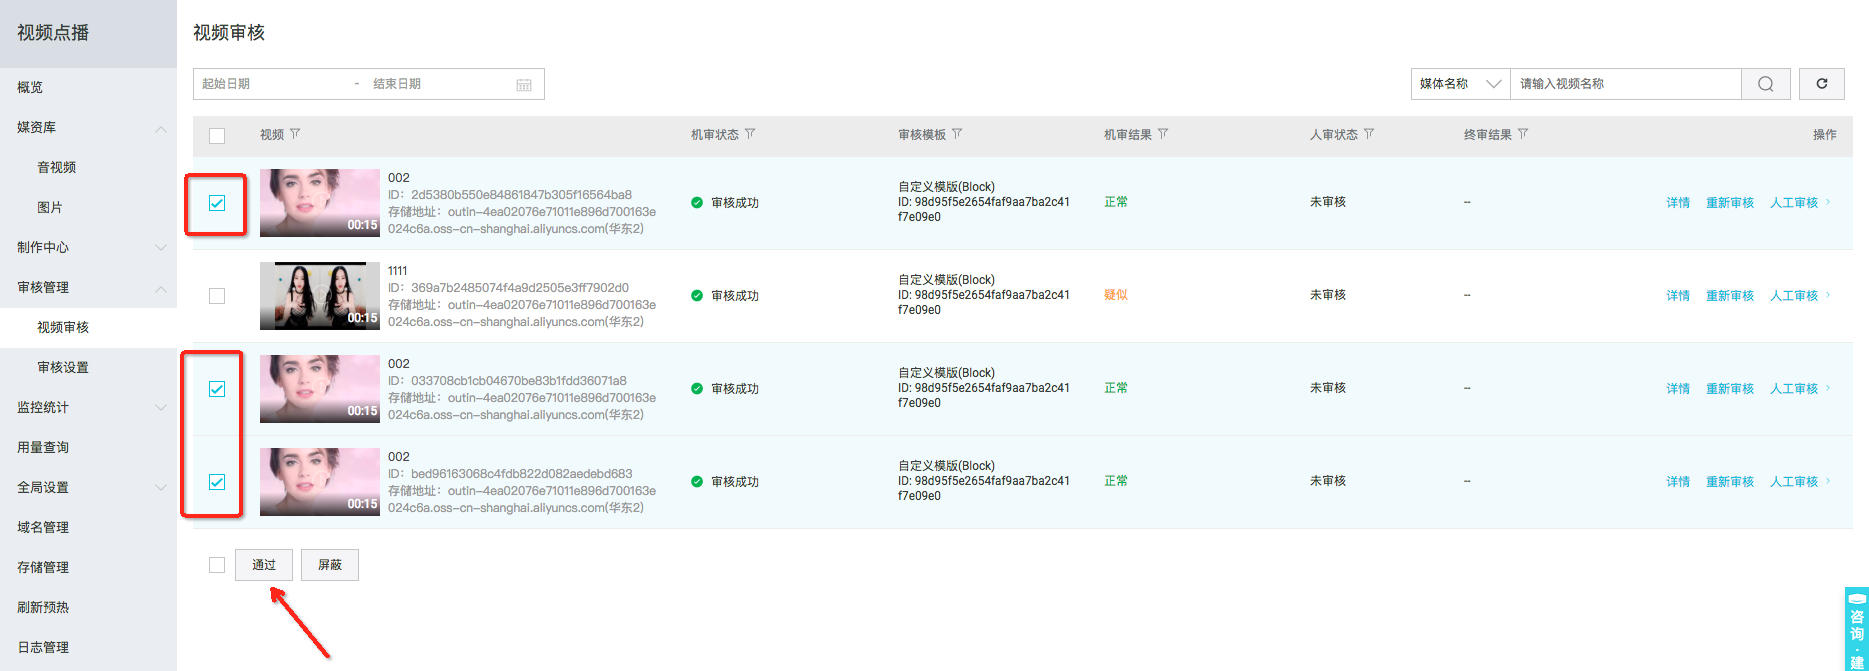Uncheck the first 002 video row checkbox
The width and height of the screenshot is (1869, 671).
tap(217, 203)
